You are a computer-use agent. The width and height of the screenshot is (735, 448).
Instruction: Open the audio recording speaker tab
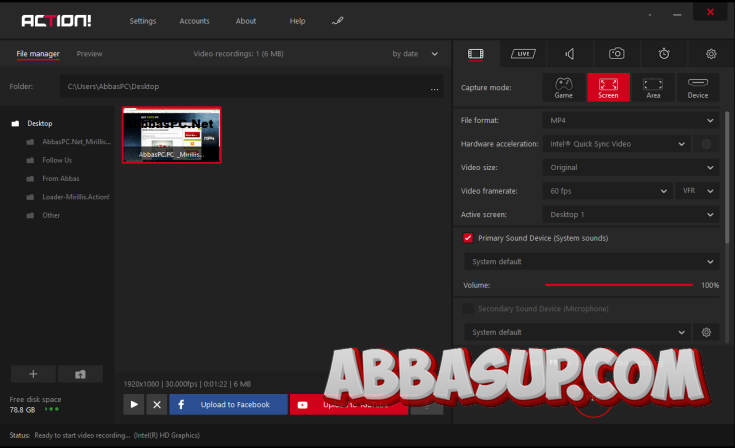coord(570,54)
